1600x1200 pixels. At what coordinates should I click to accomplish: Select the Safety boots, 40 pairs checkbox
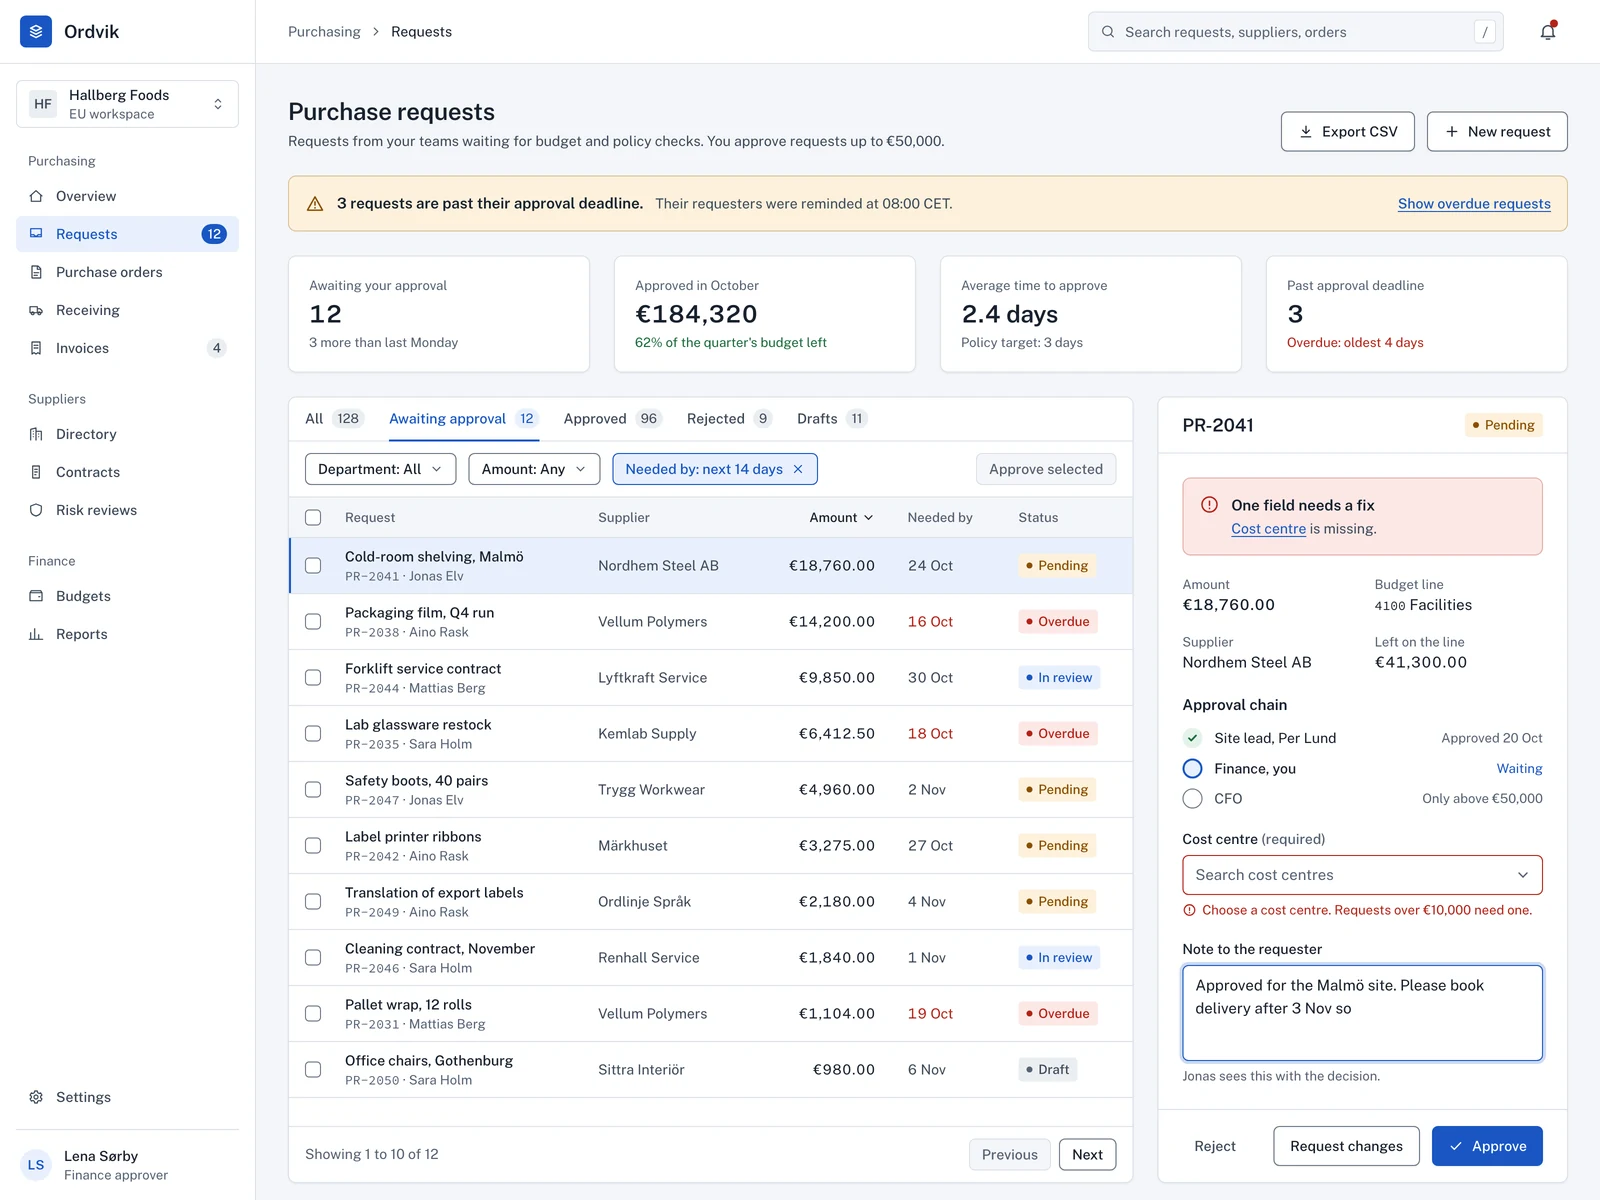coord(313,789)
